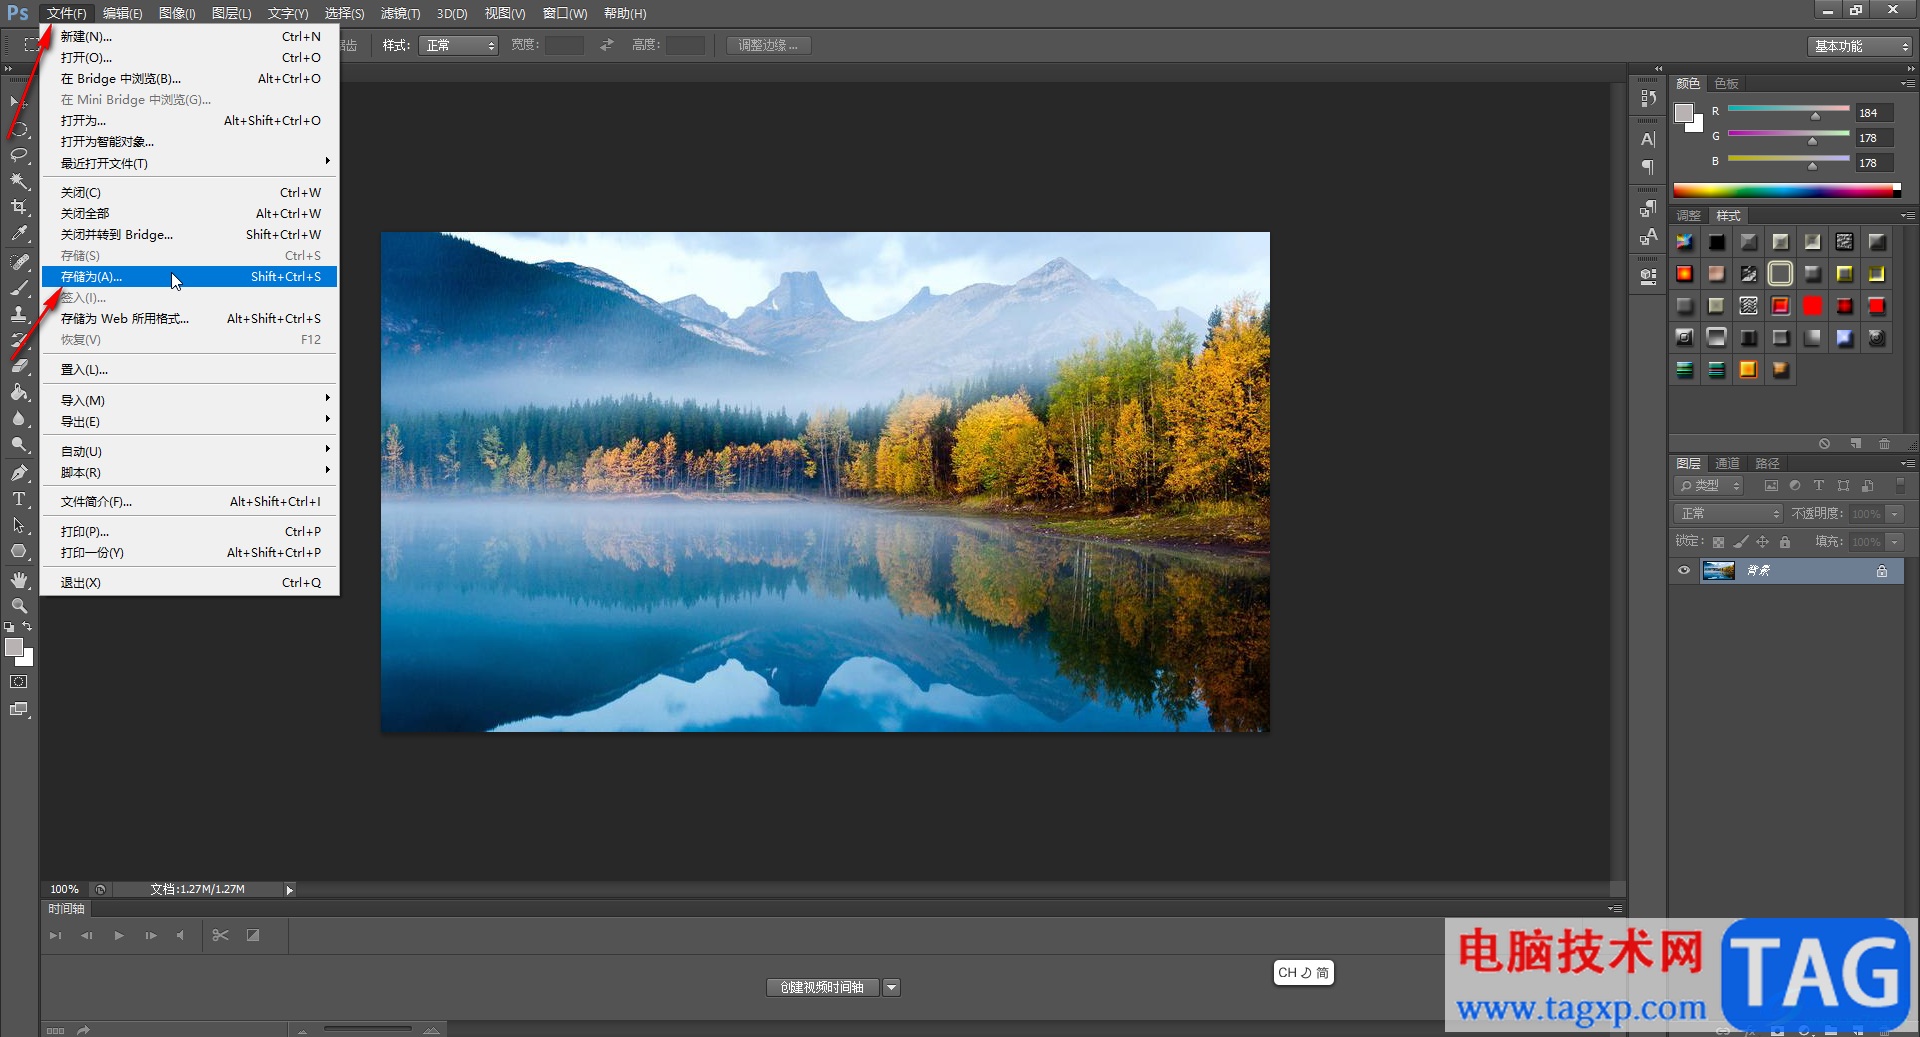Choose 退出(X) from File menu
The width and height of the screenshot is (1920, 1037).
coord(190,582)
